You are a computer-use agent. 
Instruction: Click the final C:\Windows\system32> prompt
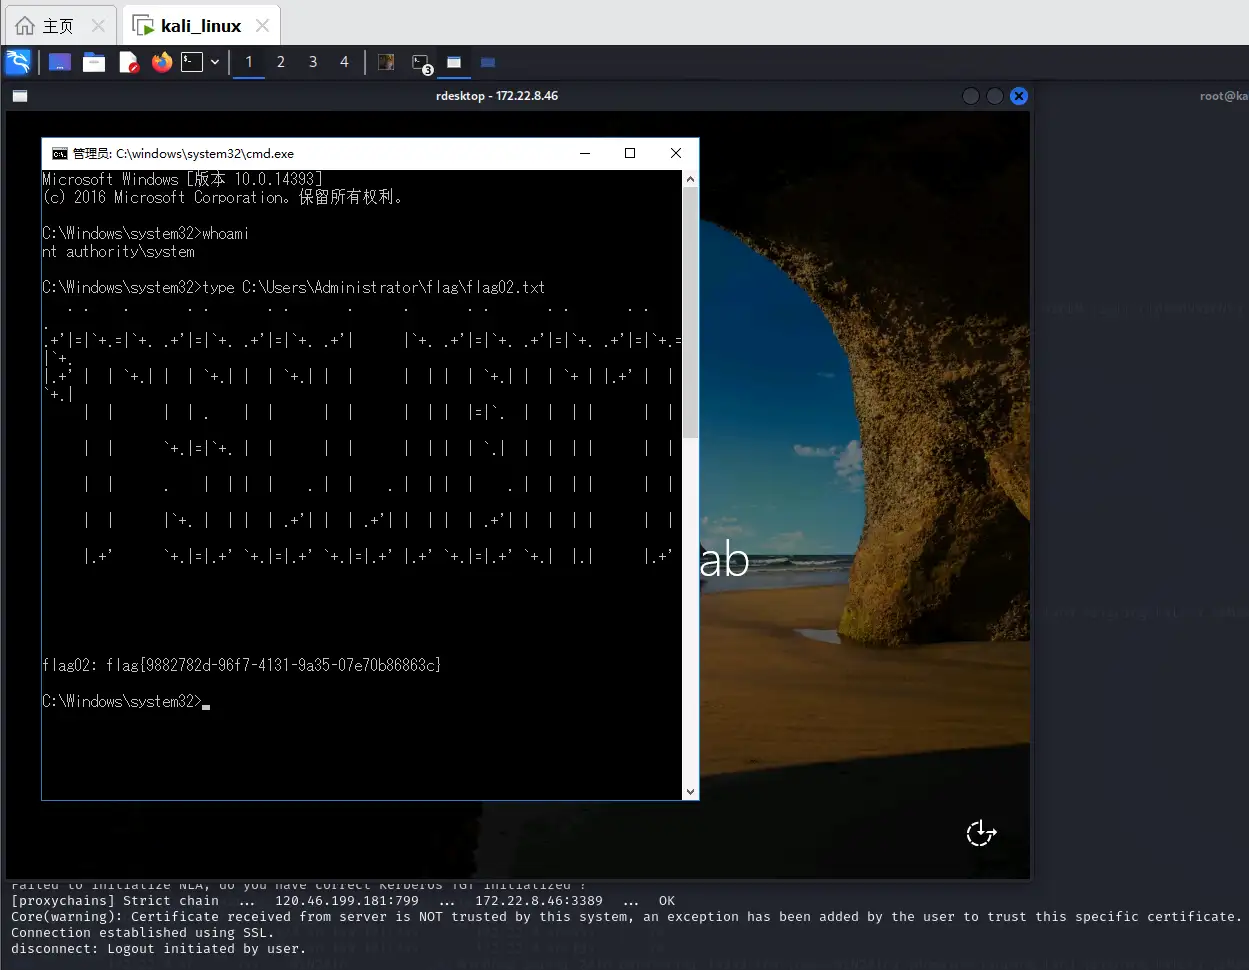point(122,701)
